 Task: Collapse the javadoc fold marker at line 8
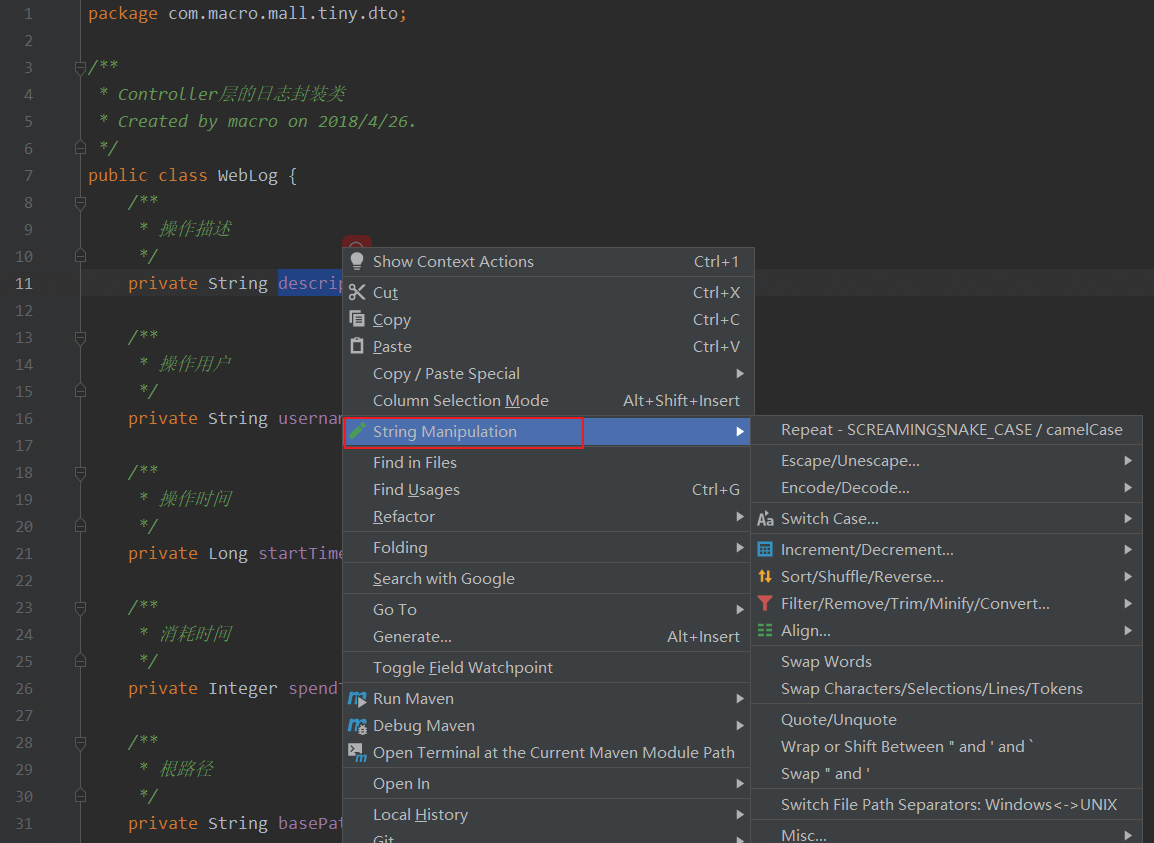coord(80,202)
